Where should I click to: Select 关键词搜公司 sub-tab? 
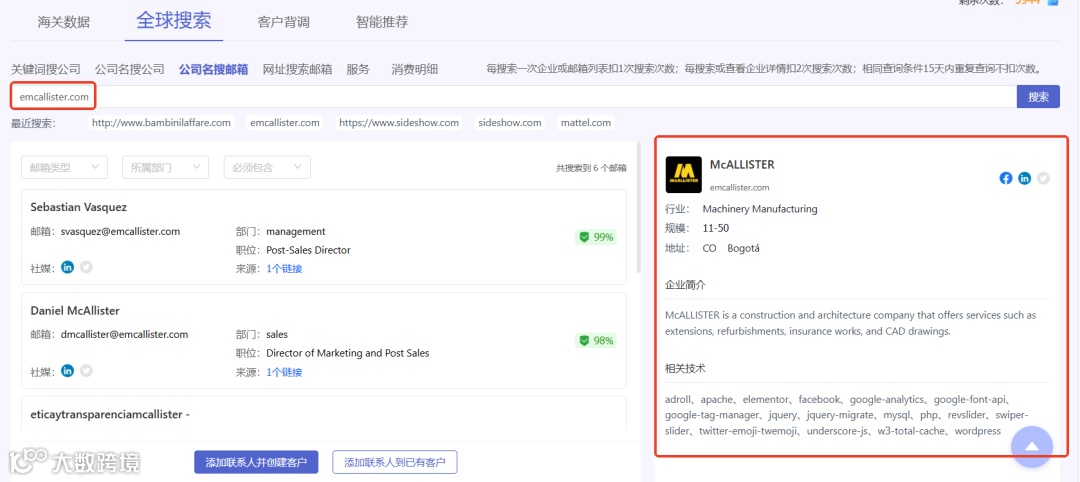[x=45, y=69]
